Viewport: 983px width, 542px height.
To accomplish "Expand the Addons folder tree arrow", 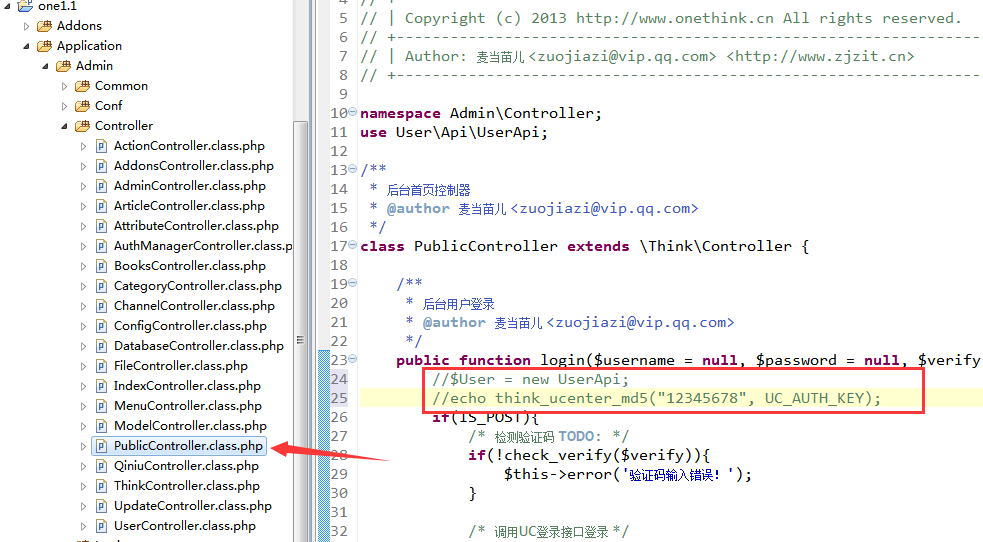I will pyautogui.click(x=27, y=26).
